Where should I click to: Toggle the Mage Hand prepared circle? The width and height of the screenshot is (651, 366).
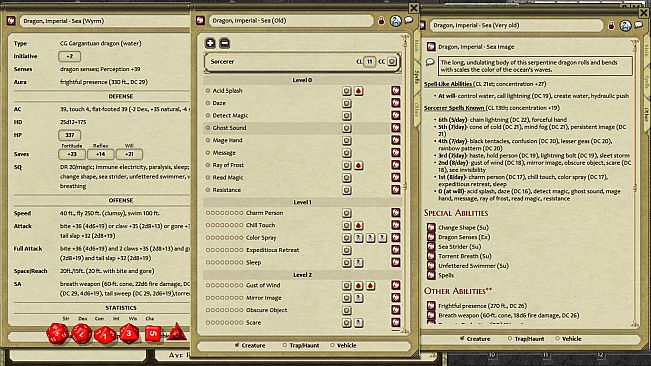(x=208, y=140)
